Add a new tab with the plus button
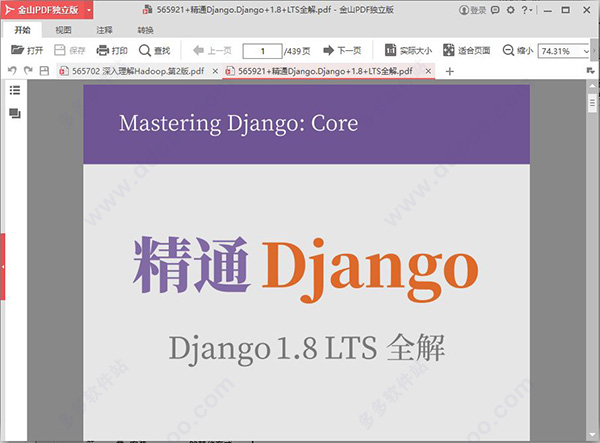 tap(450, 71)
